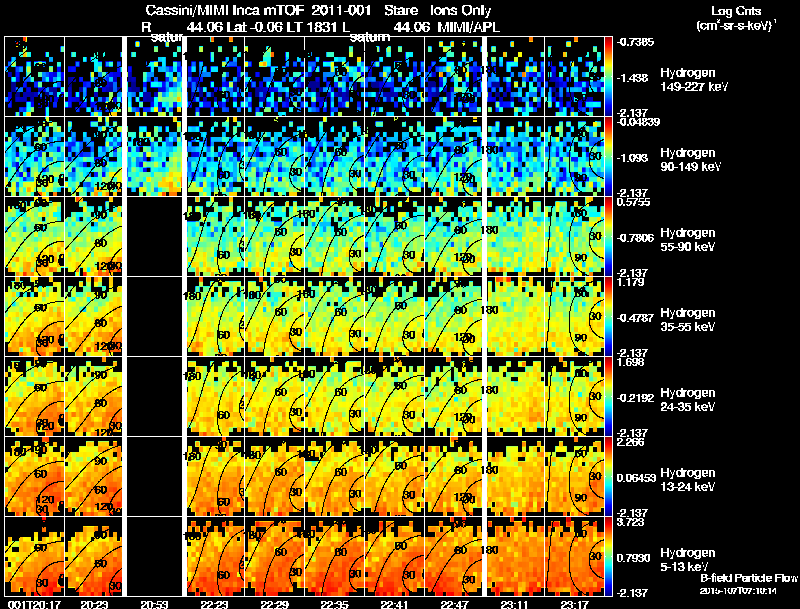Click the 'MIMI/APL' credit text
Viewport: 800px width, 609px height.
[x=468, y=27]
